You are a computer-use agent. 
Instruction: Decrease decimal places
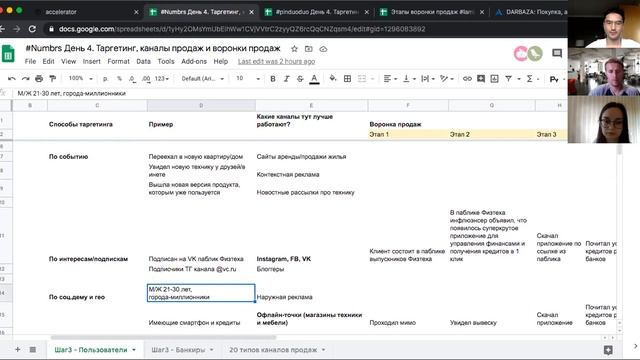pyautogui.click(x=132, y=78)
